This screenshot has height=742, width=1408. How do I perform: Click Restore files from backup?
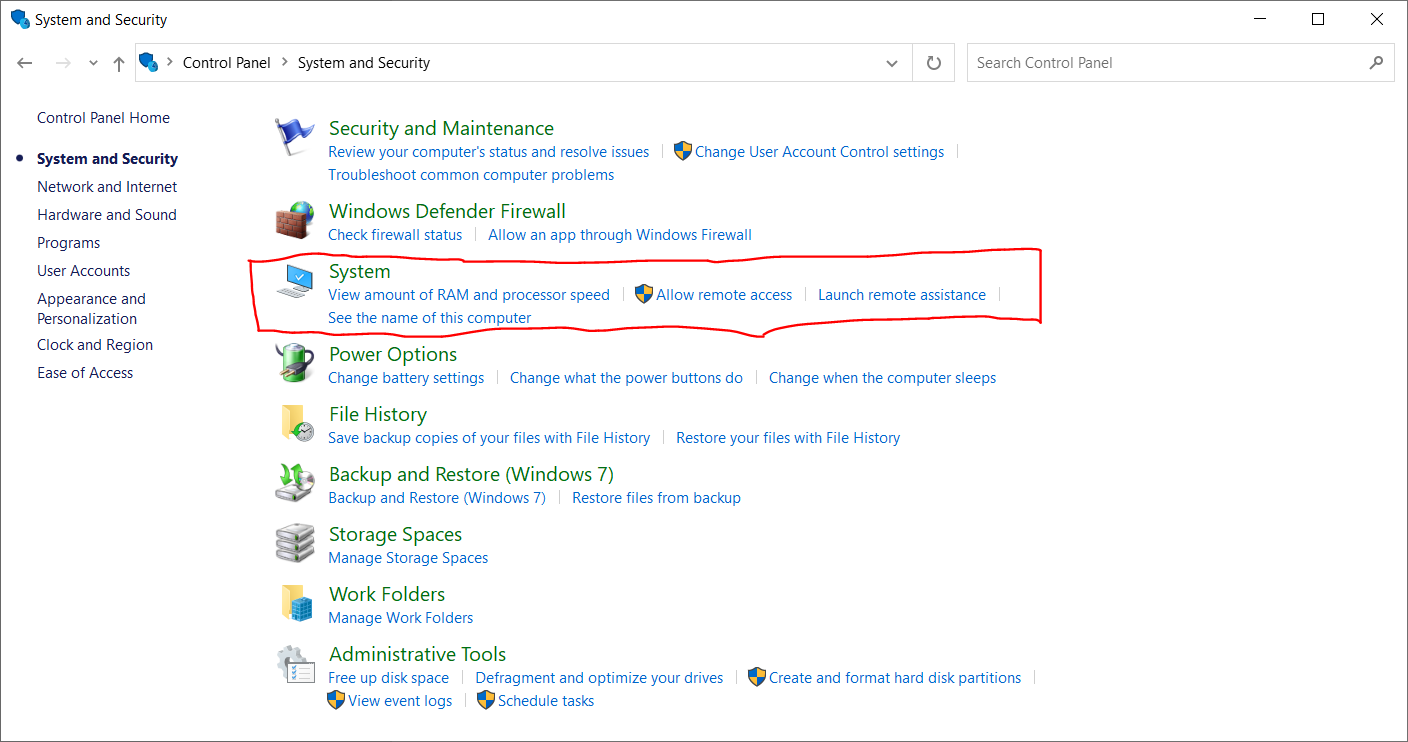pyautogui.click(x=656, y=498)
